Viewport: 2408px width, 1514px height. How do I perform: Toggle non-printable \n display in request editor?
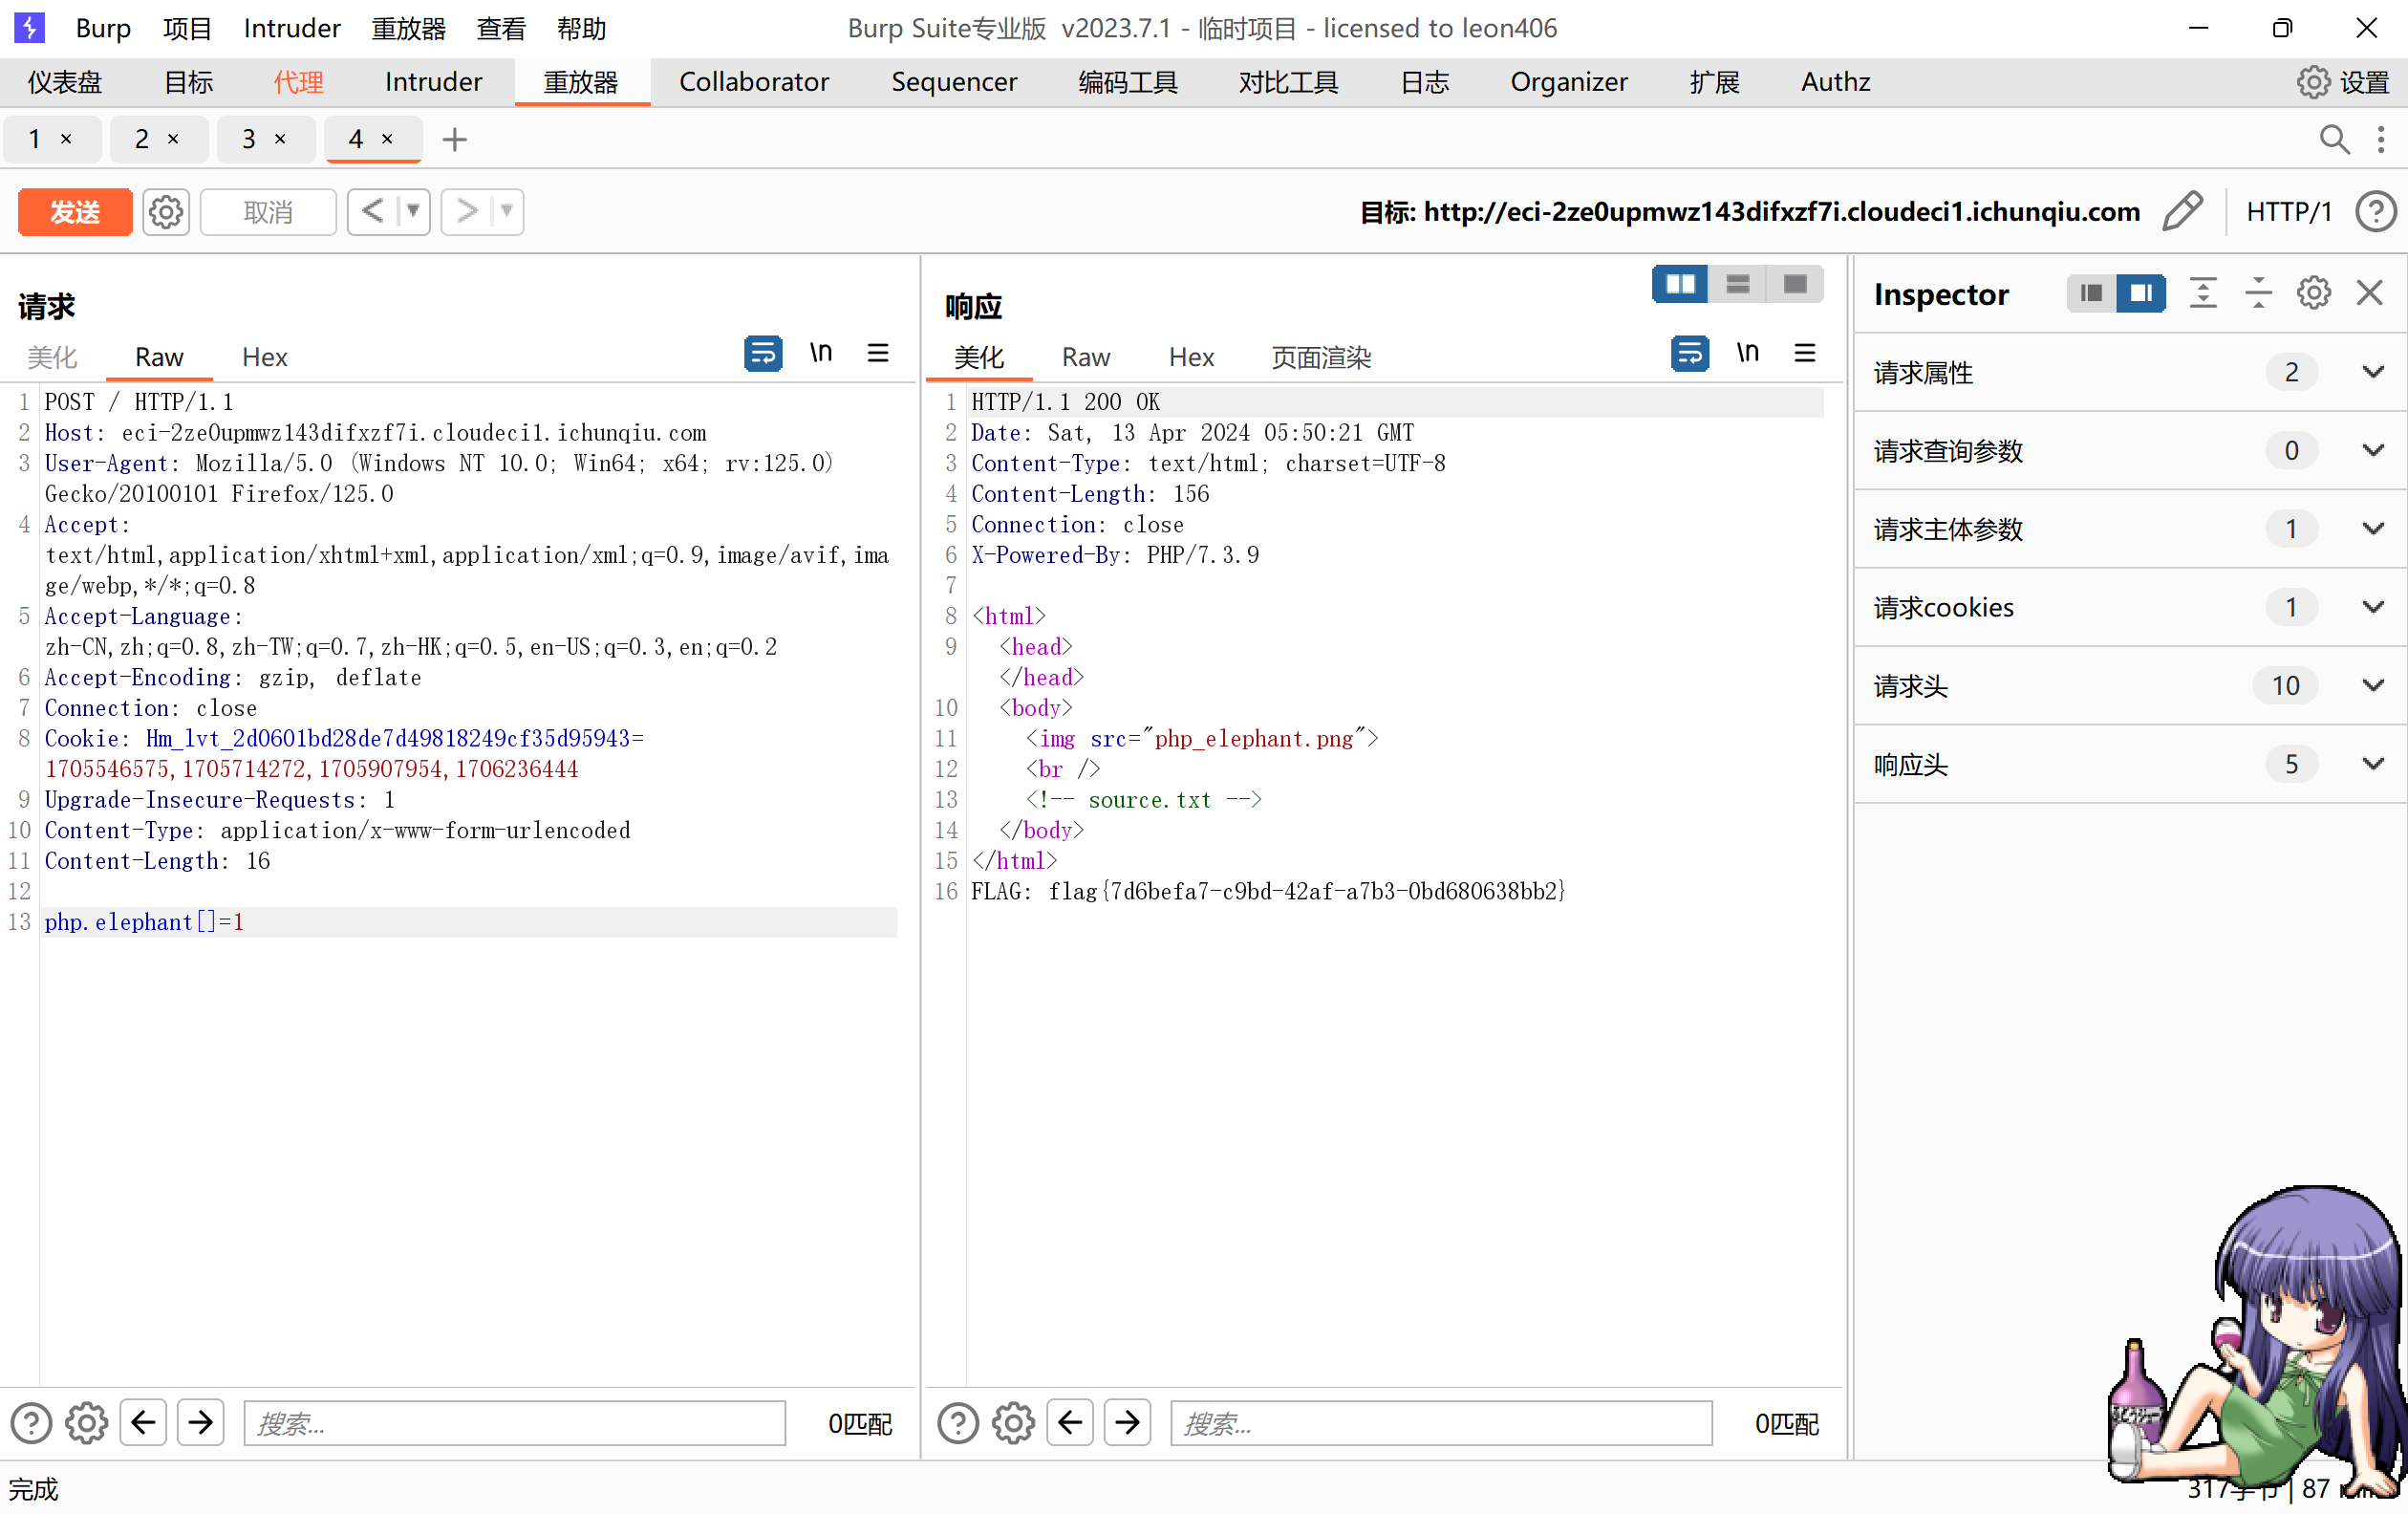[x=821, y=353]
